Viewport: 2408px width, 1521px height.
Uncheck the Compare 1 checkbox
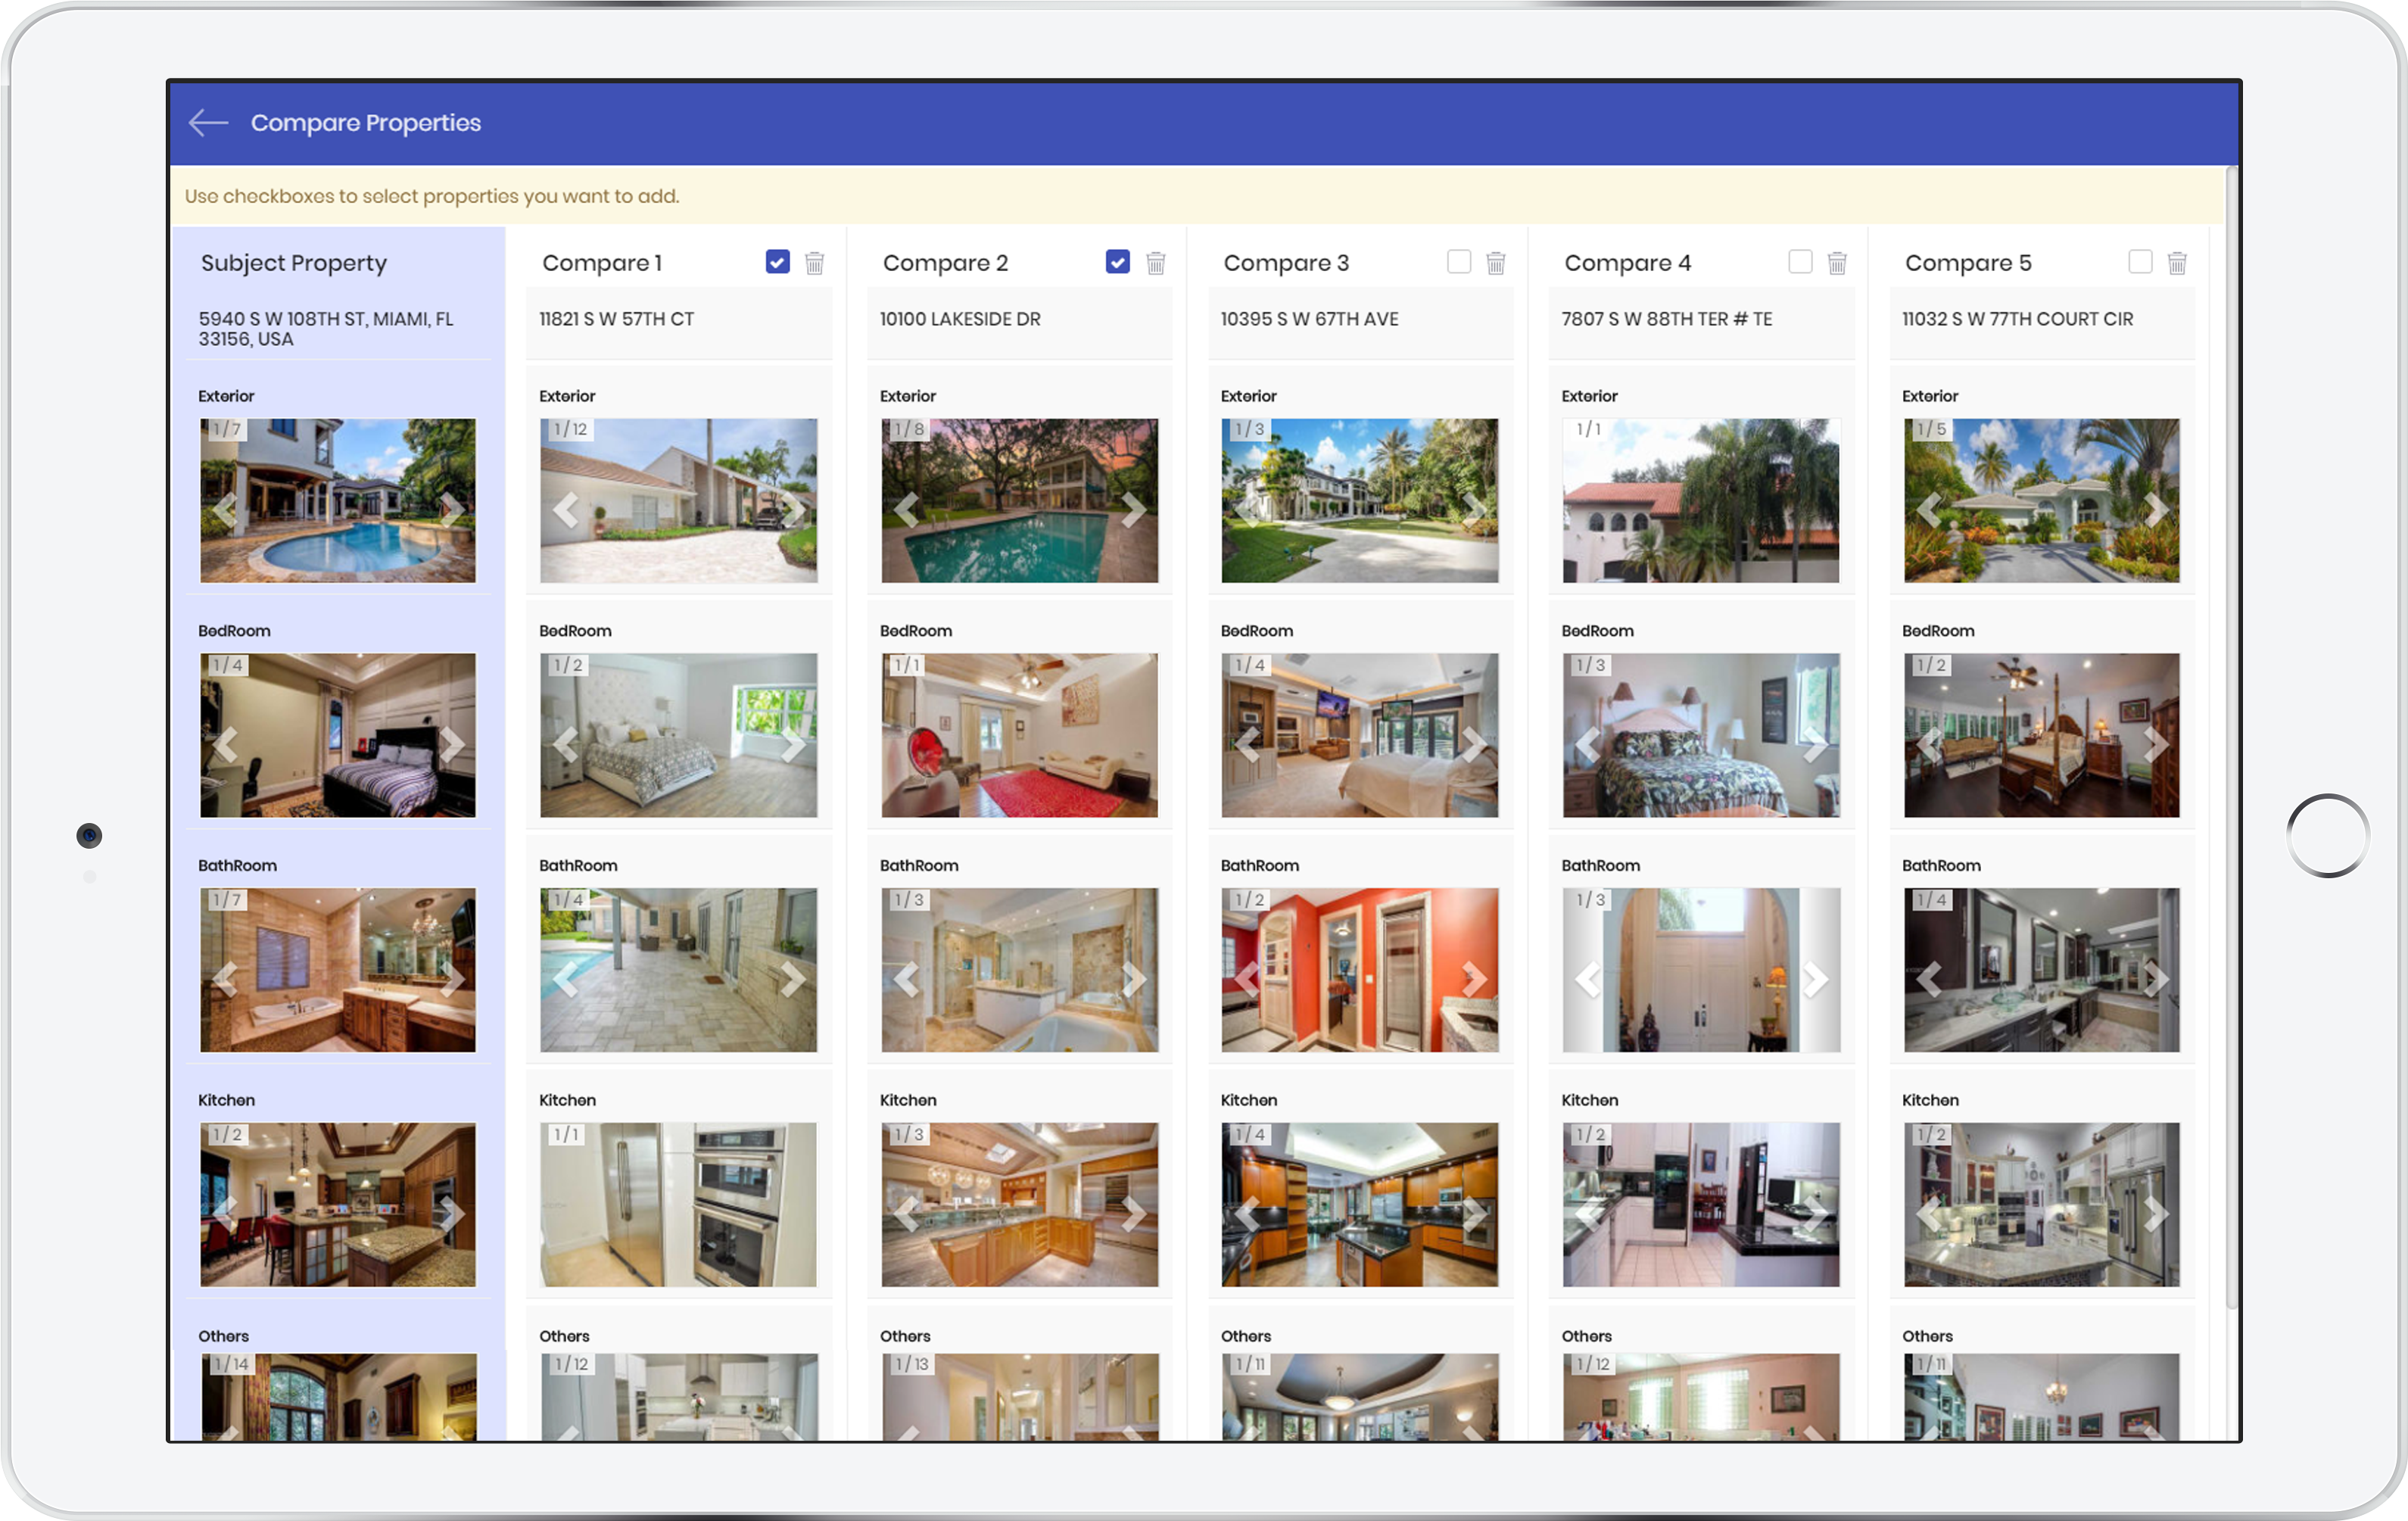(x=777, y=262)
